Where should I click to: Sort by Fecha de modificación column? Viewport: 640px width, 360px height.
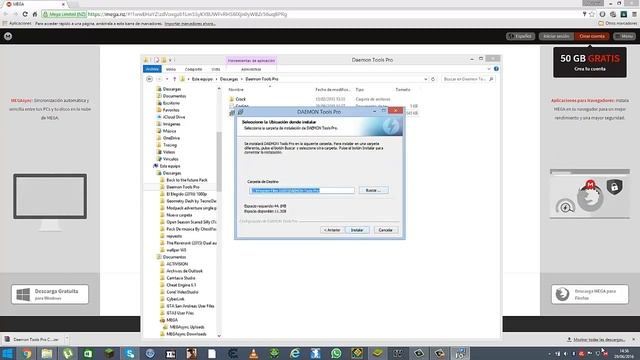(x=333, y=89)
